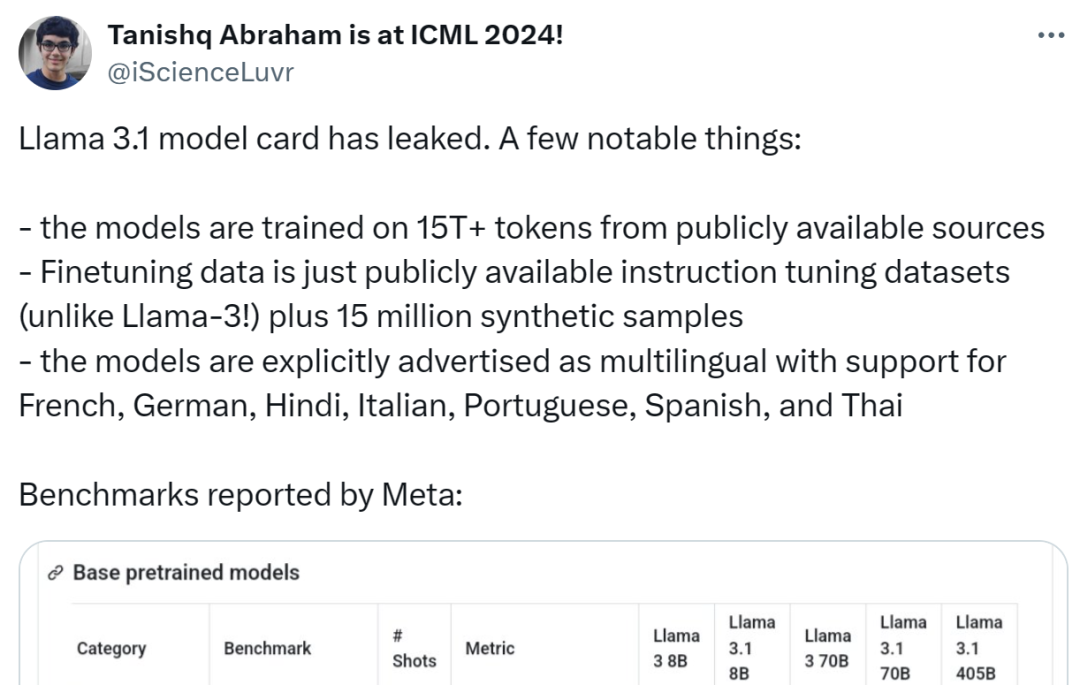Click the Metric column header
Image resolution: width=1080 pixels, height=685 pixels.
(x=490, y=648)
